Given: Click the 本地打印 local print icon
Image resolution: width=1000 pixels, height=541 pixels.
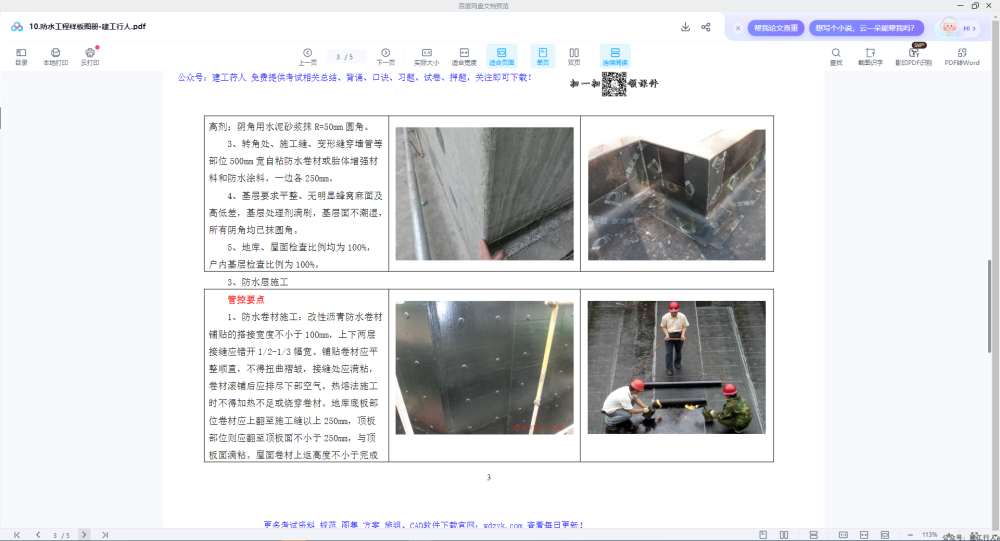Looking at the screenshot, I should (x=55, y=57).
